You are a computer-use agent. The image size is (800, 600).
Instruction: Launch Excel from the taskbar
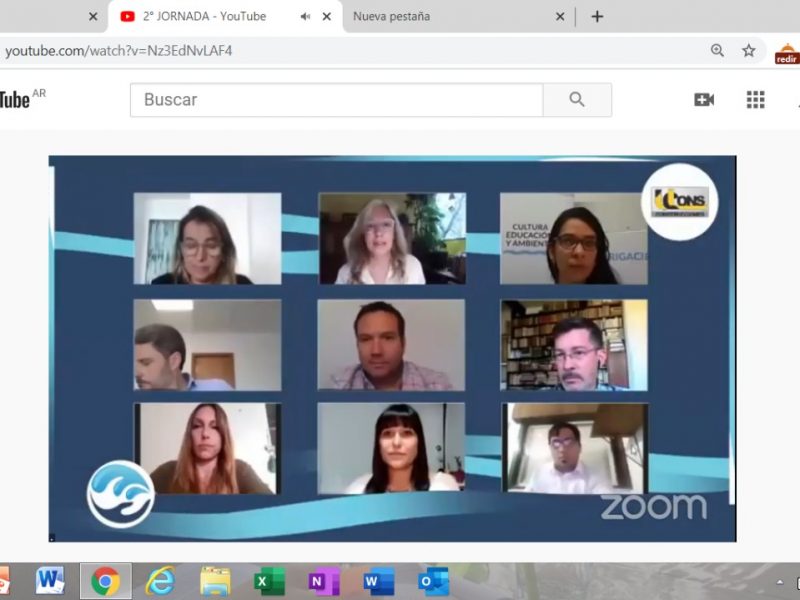tap(269, 581)
